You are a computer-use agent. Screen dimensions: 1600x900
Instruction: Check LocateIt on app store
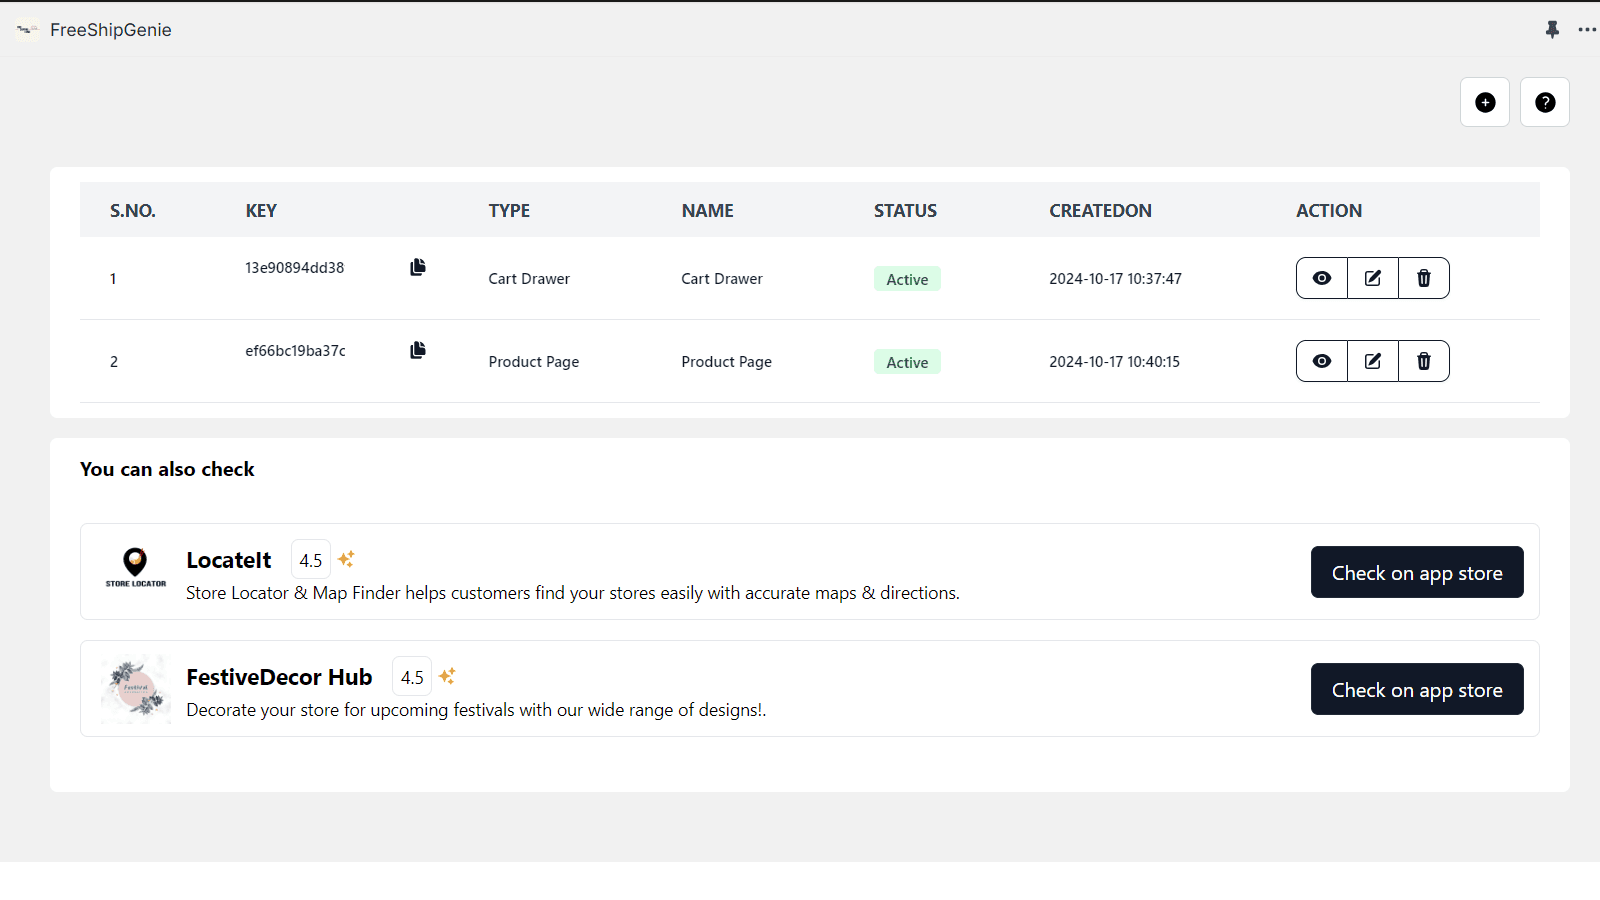[1417, 572]
